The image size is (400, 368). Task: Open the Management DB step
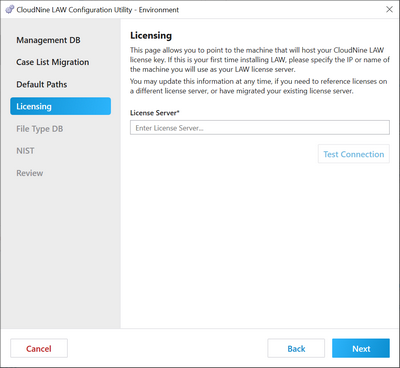pos(48,40)
